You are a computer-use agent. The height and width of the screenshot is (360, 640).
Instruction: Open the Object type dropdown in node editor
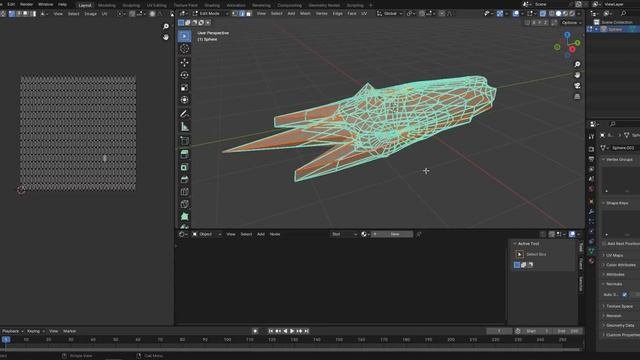[x=207, y=234]
